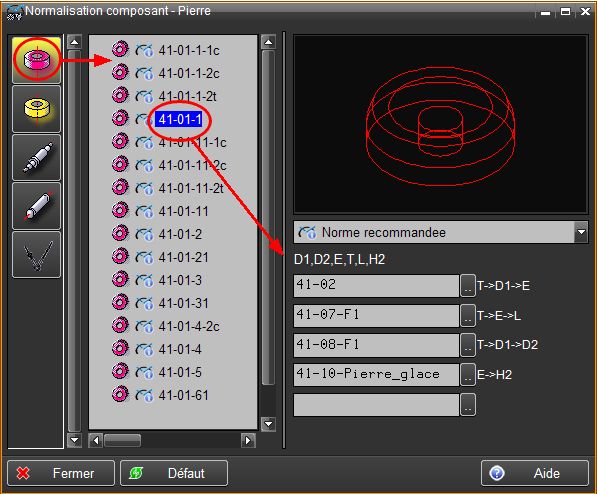Open browse button next to 41-02 field
The height and width of the screenshot is (494, 597).
tap(468, 285)
